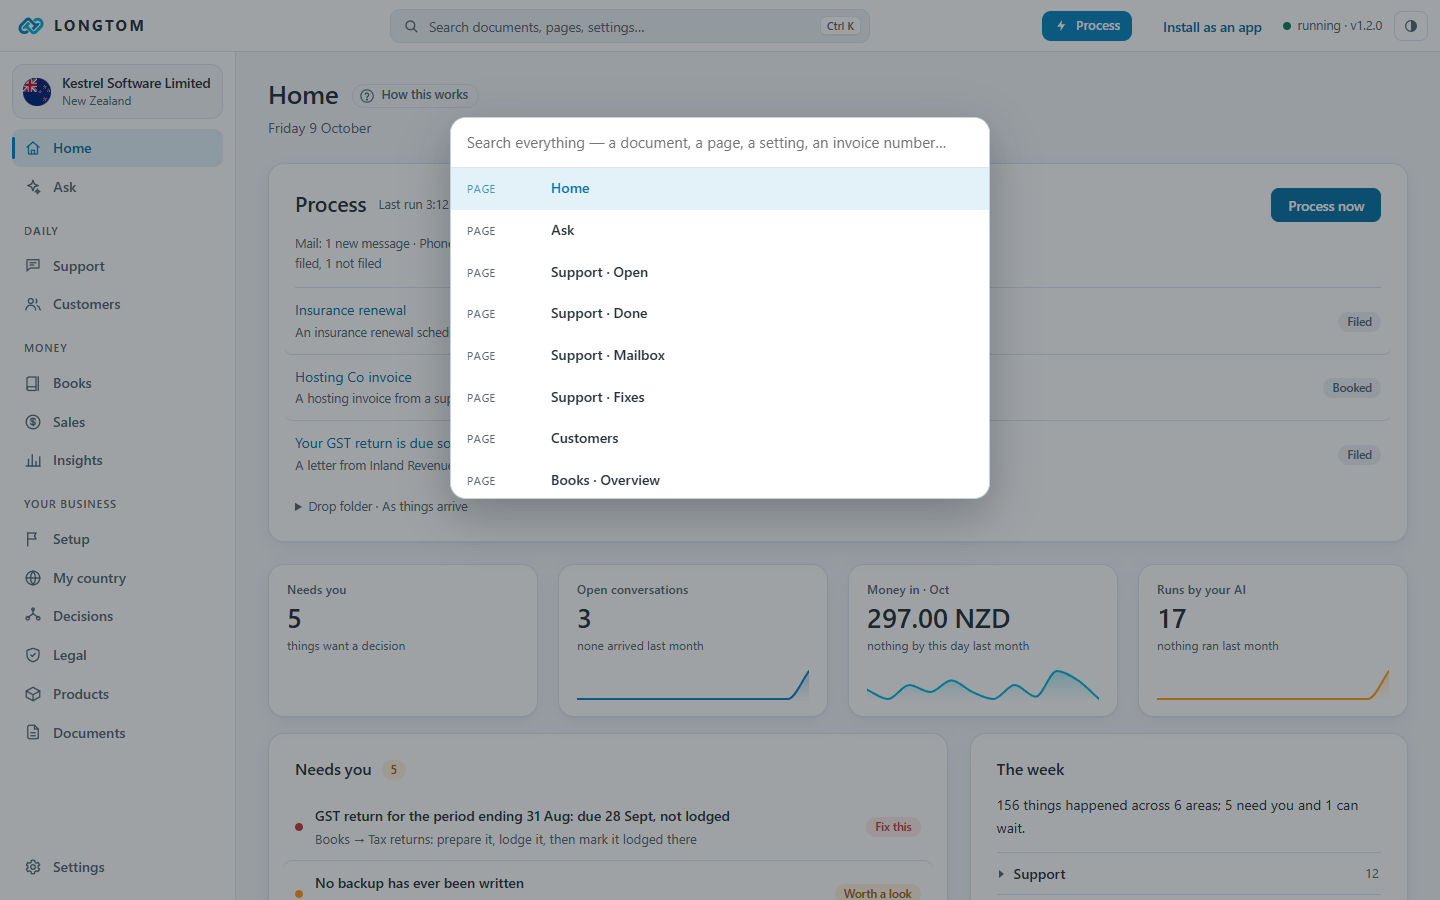Screen dimensions: 1440x900
Task: Expand the Drop folder disclosure
Action: [x=381, y=507]
